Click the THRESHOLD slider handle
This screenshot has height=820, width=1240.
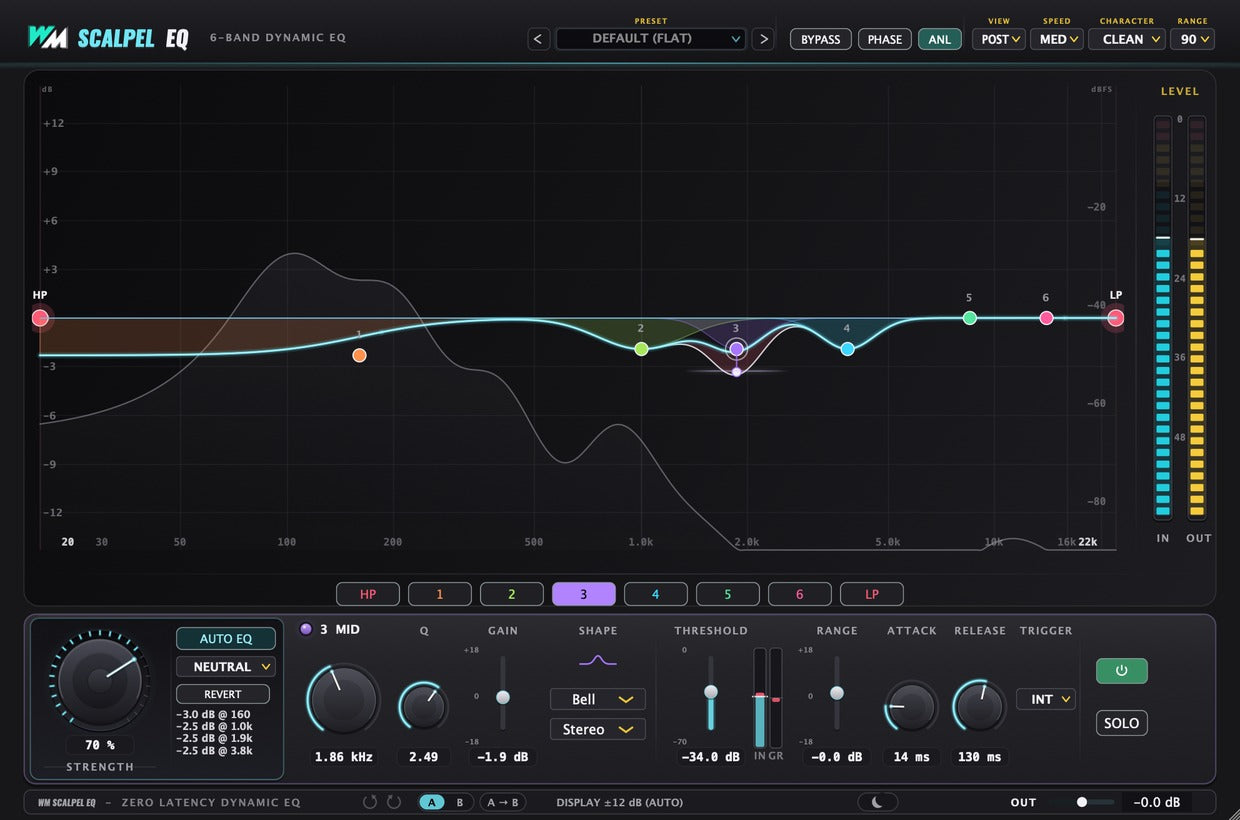tap(711, 692)
